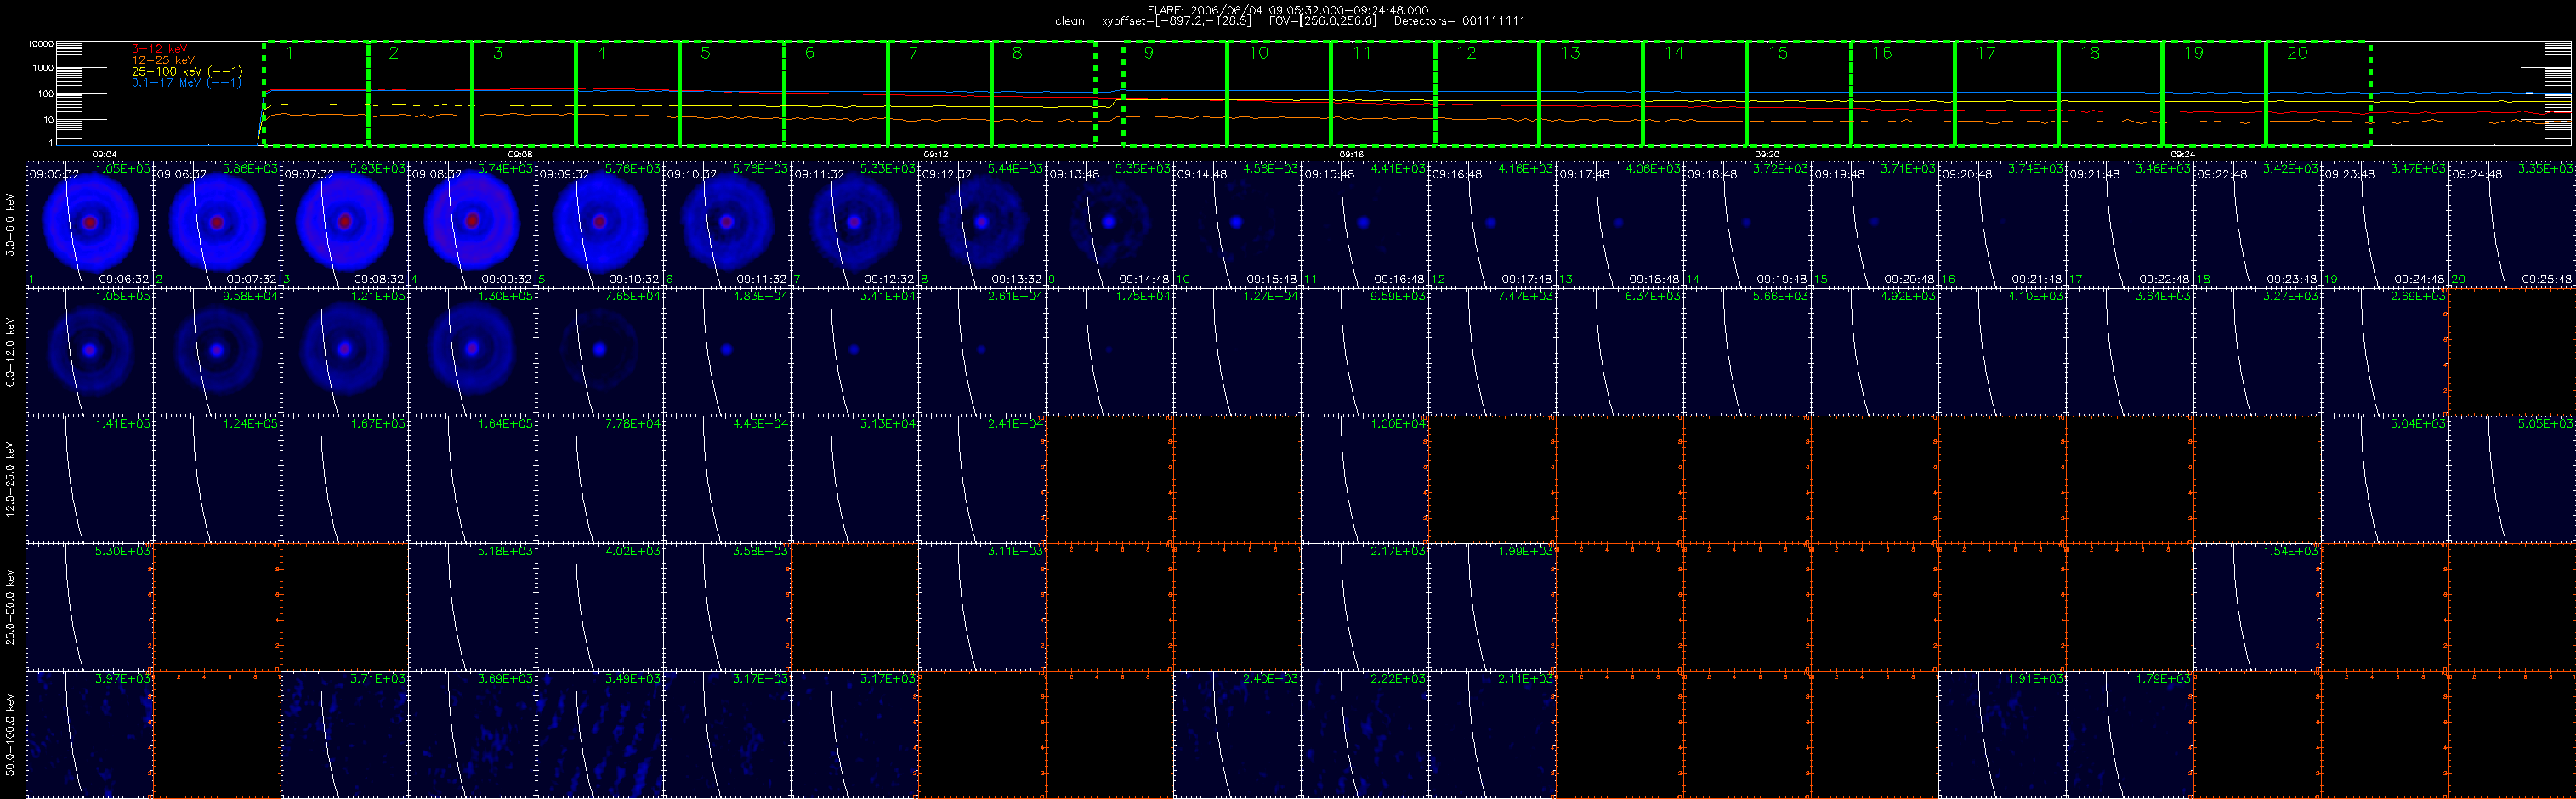Click the 09:16 time axis label

point(1351,154)
